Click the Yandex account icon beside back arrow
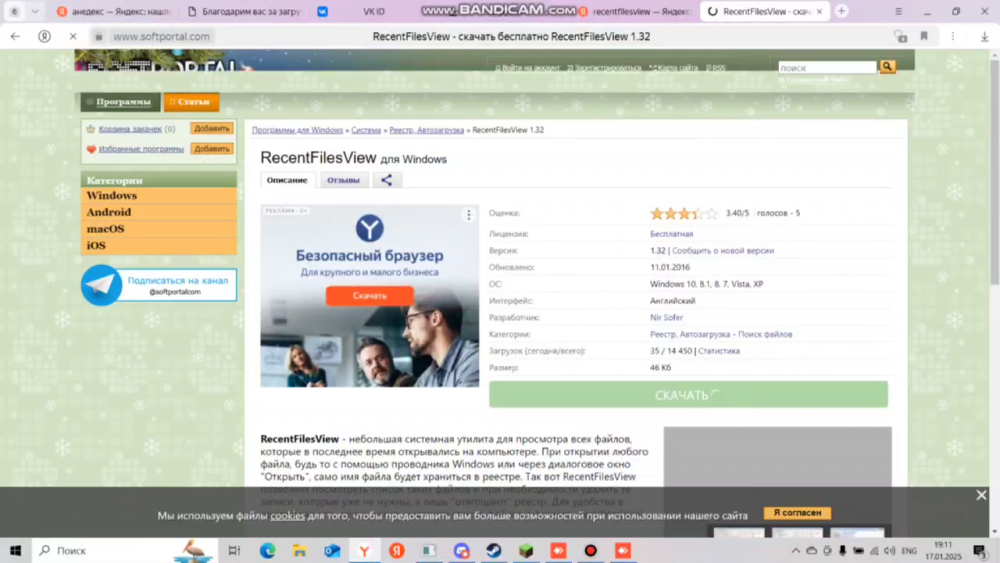The height and width of the screenshot is (563, 1000). (x=44, y=36)
